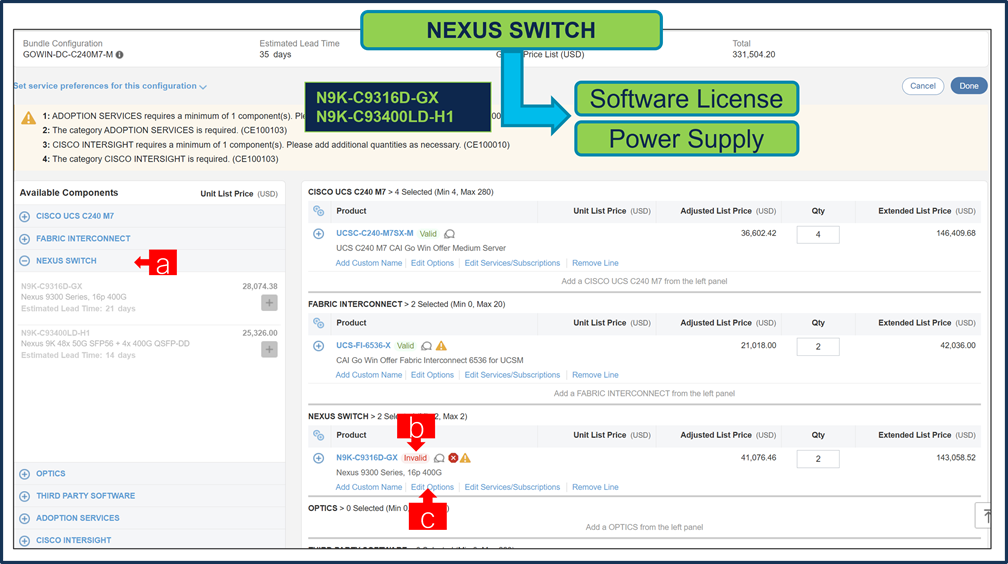Click Invalid status badge on N9K-C9316D-GX

[415, 458]
